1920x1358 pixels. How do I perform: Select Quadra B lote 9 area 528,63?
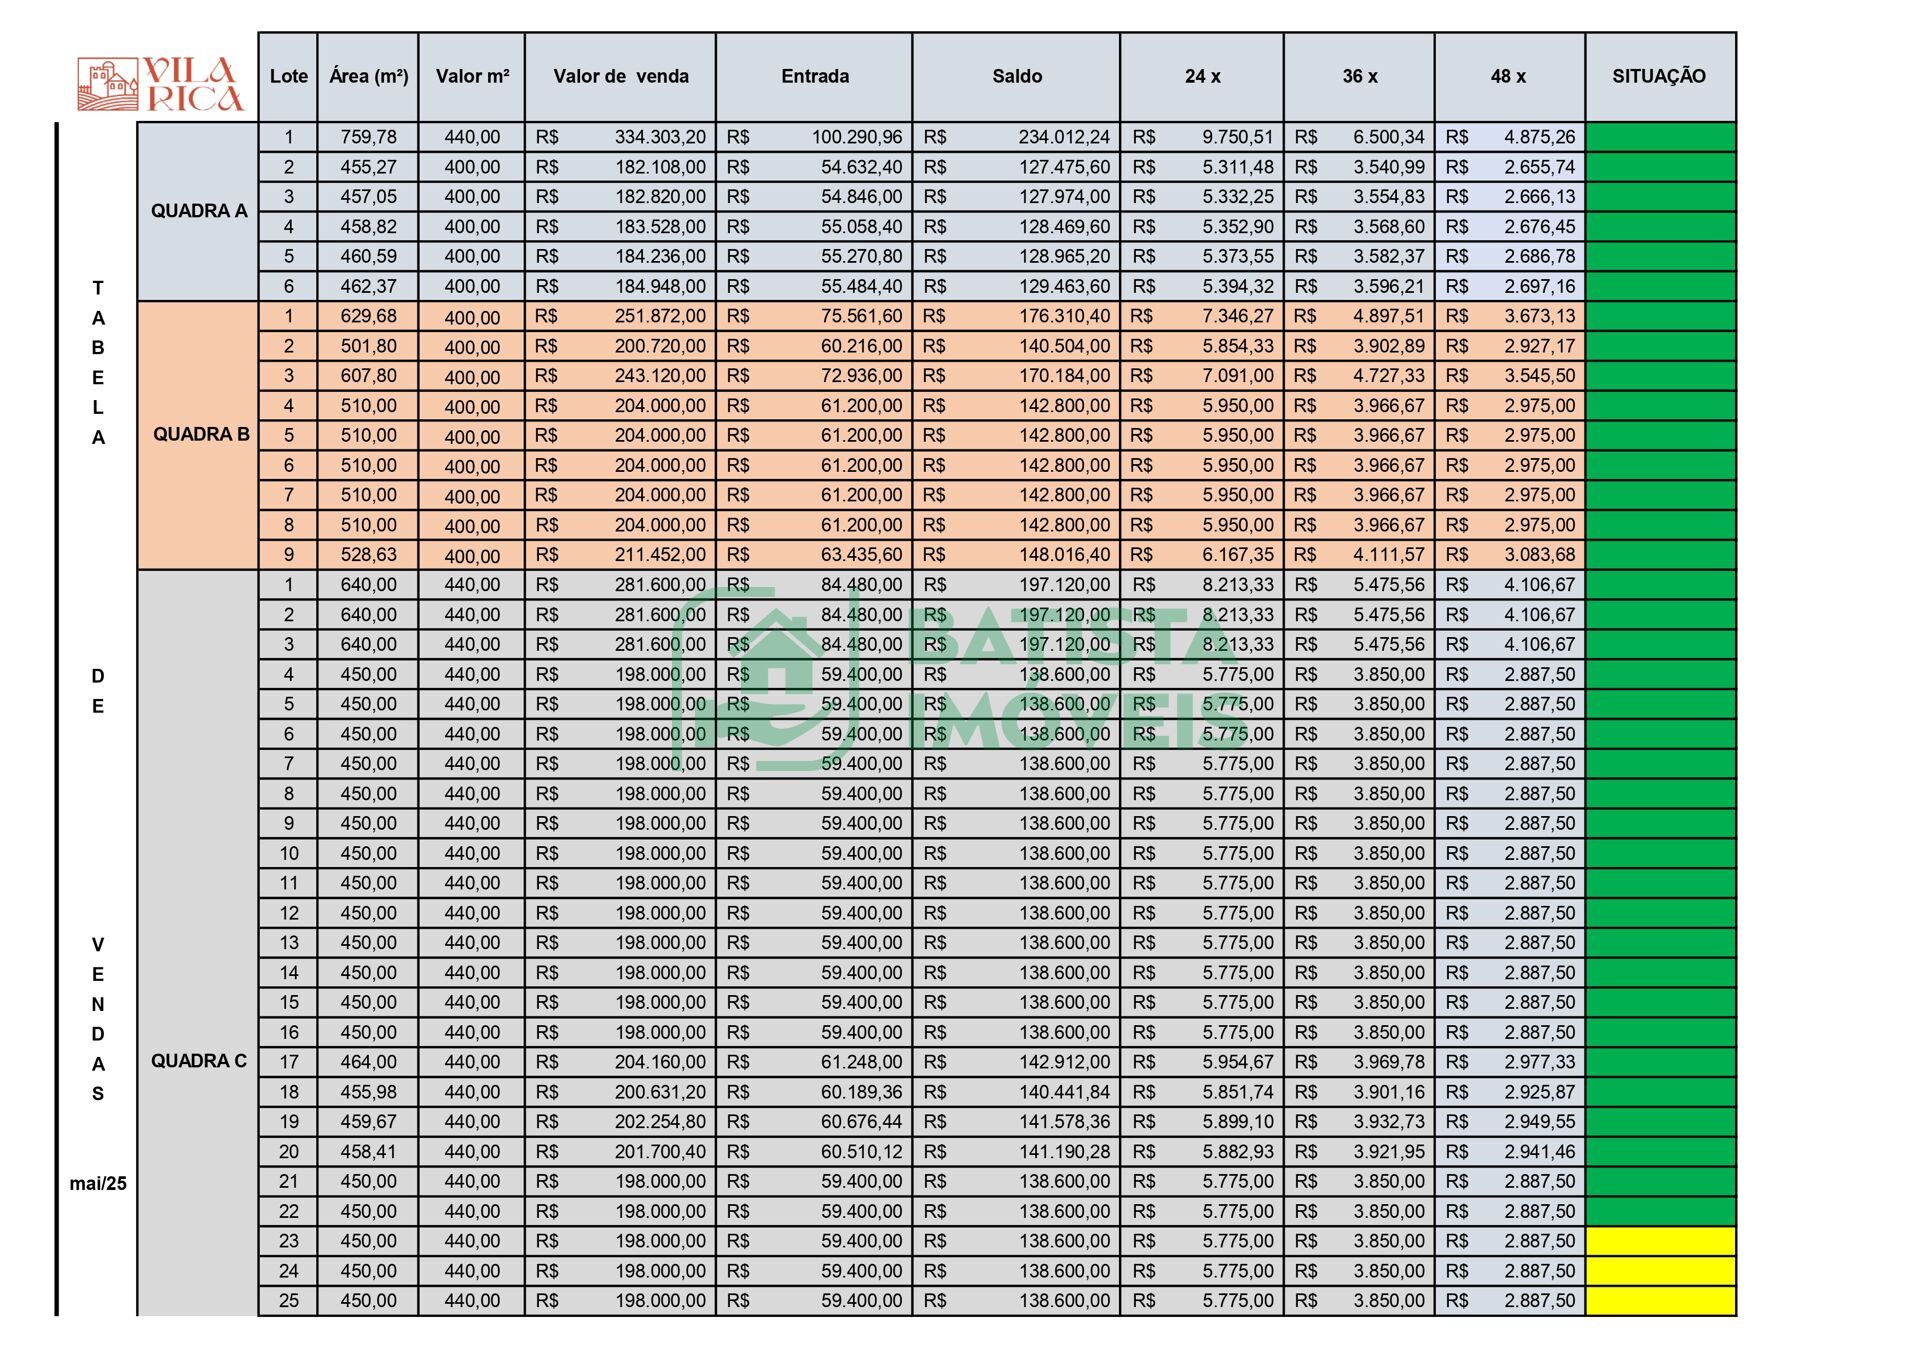pos(368,555)
